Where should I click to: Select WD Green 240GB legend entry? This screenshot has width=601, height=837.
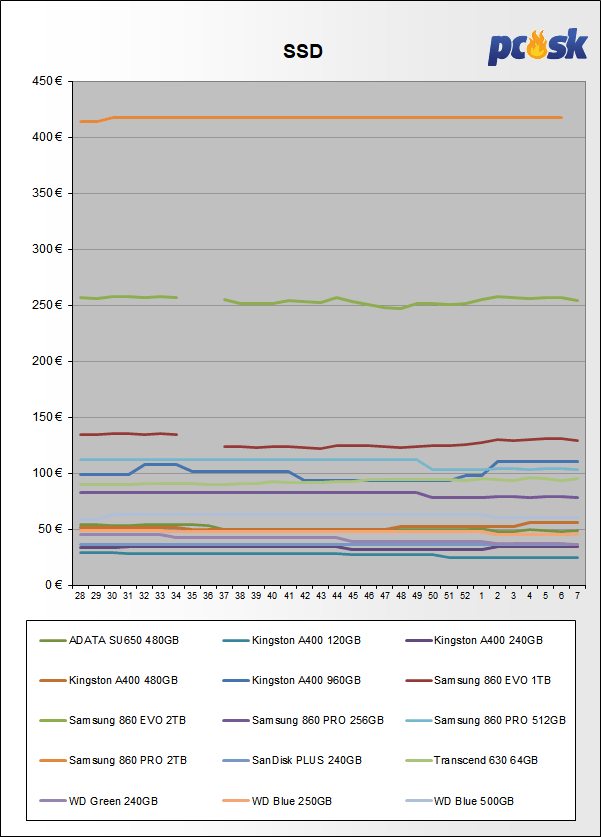coord(99,801)
